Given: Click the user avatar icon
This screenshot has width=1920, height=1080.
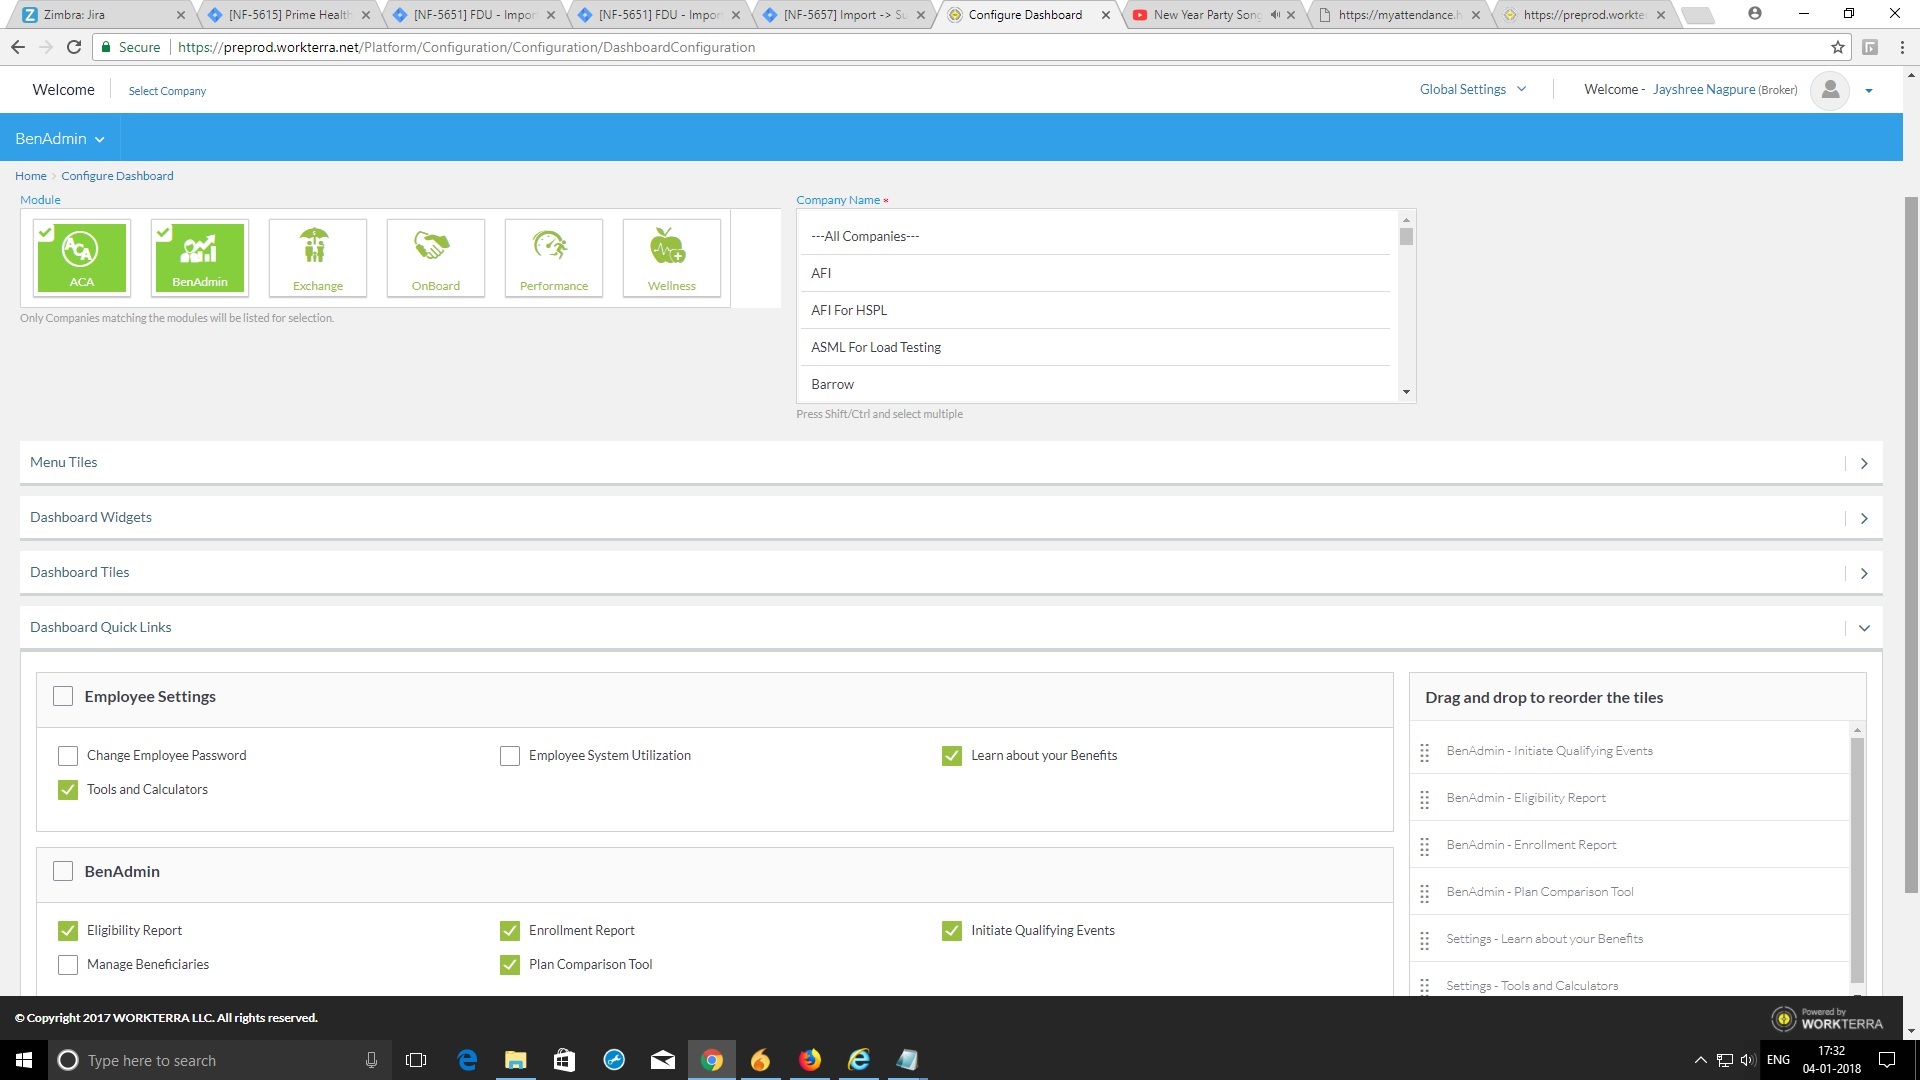Looking at the screenshot, I should 1830,90.
